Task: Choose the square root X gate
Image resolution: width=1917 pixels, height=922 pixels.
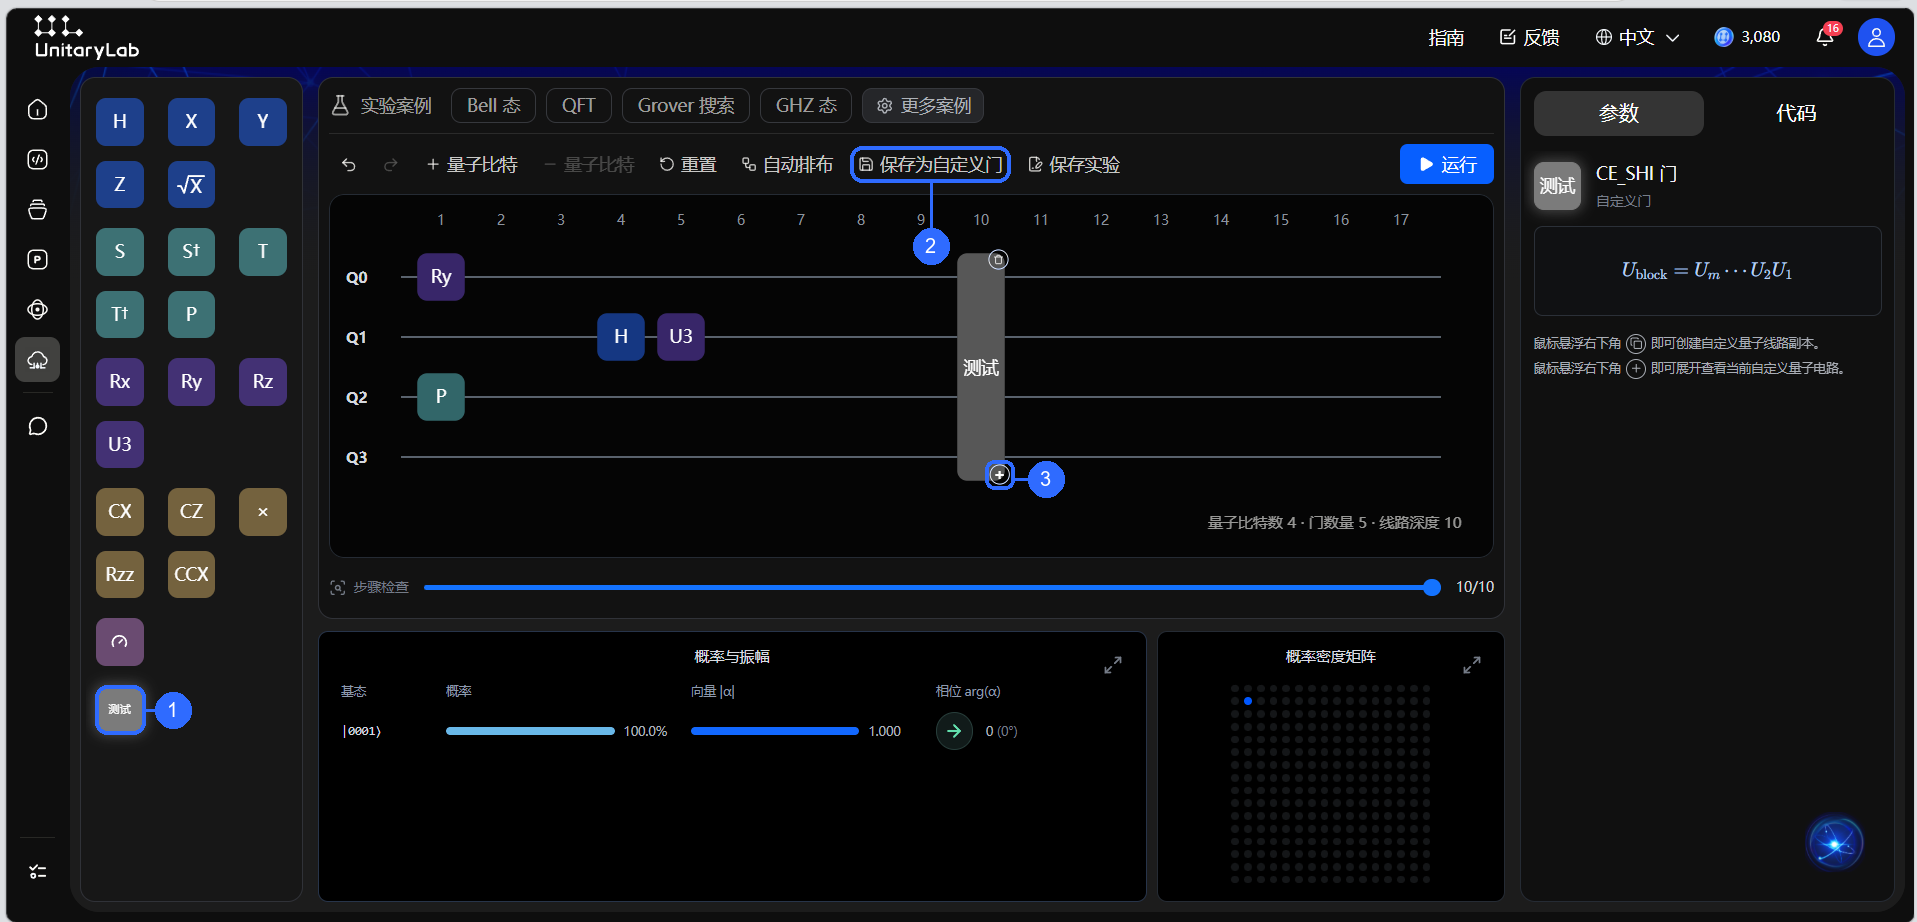Action: point(191,185)
